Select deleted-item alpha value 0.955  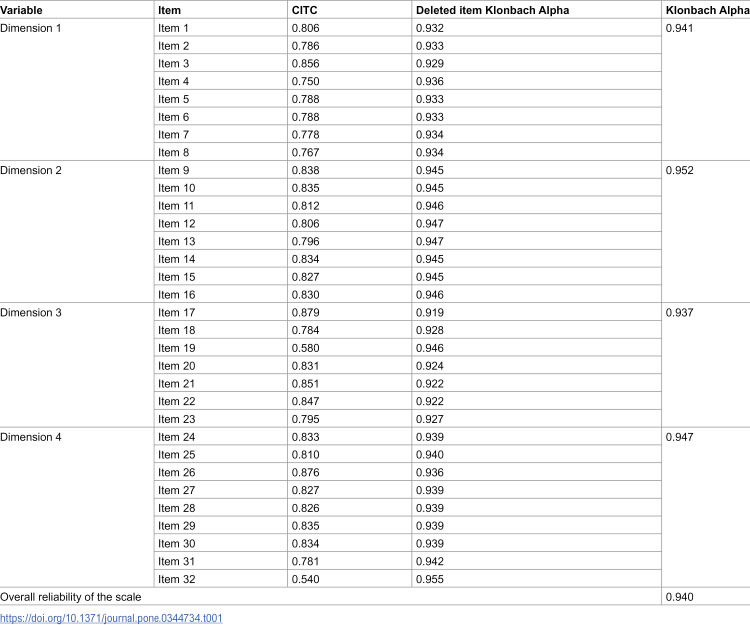click(430, 579)
